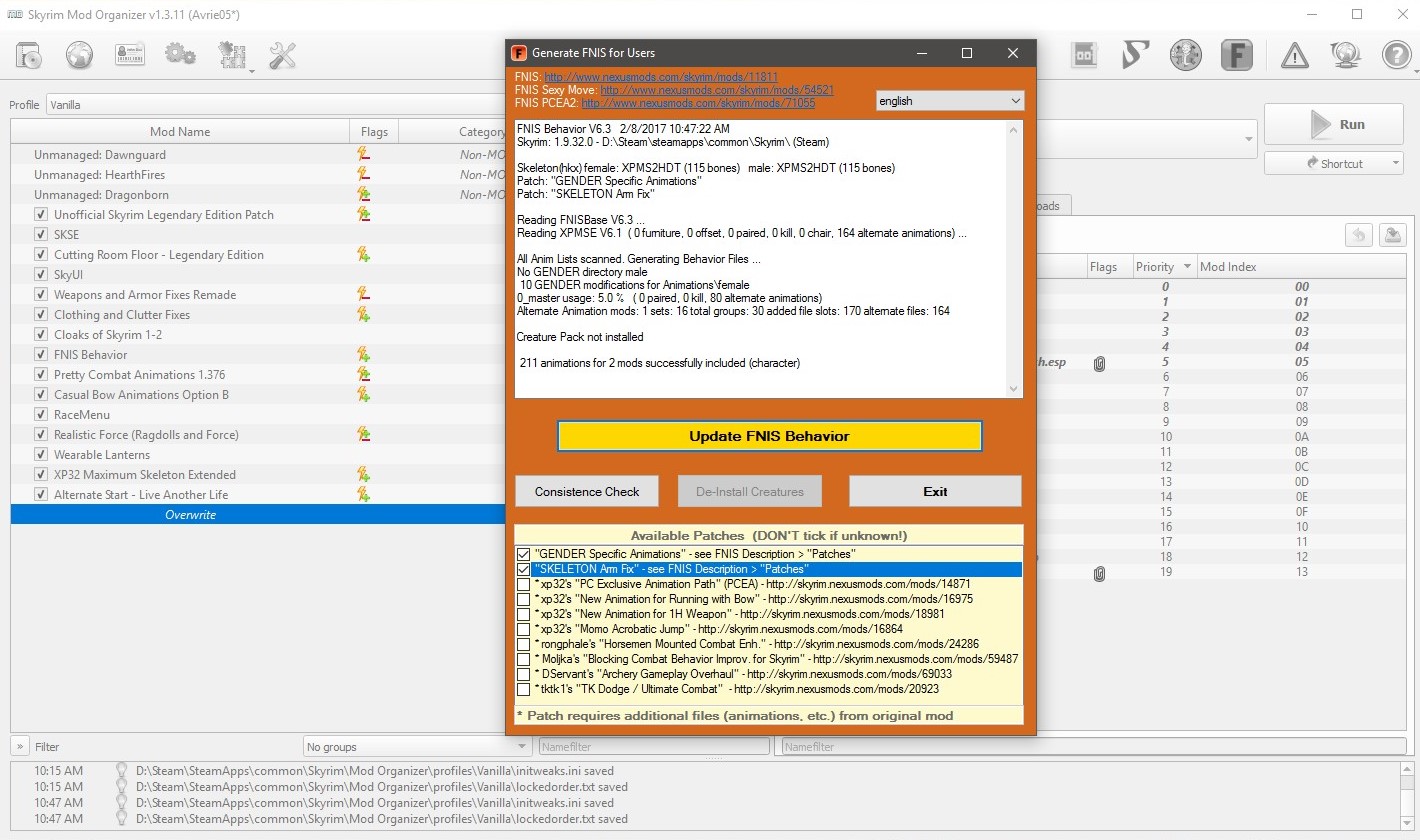The image size is (1420, 840).
Task: Open the Tools puzzle-piece icon
Action: (232, 55)
